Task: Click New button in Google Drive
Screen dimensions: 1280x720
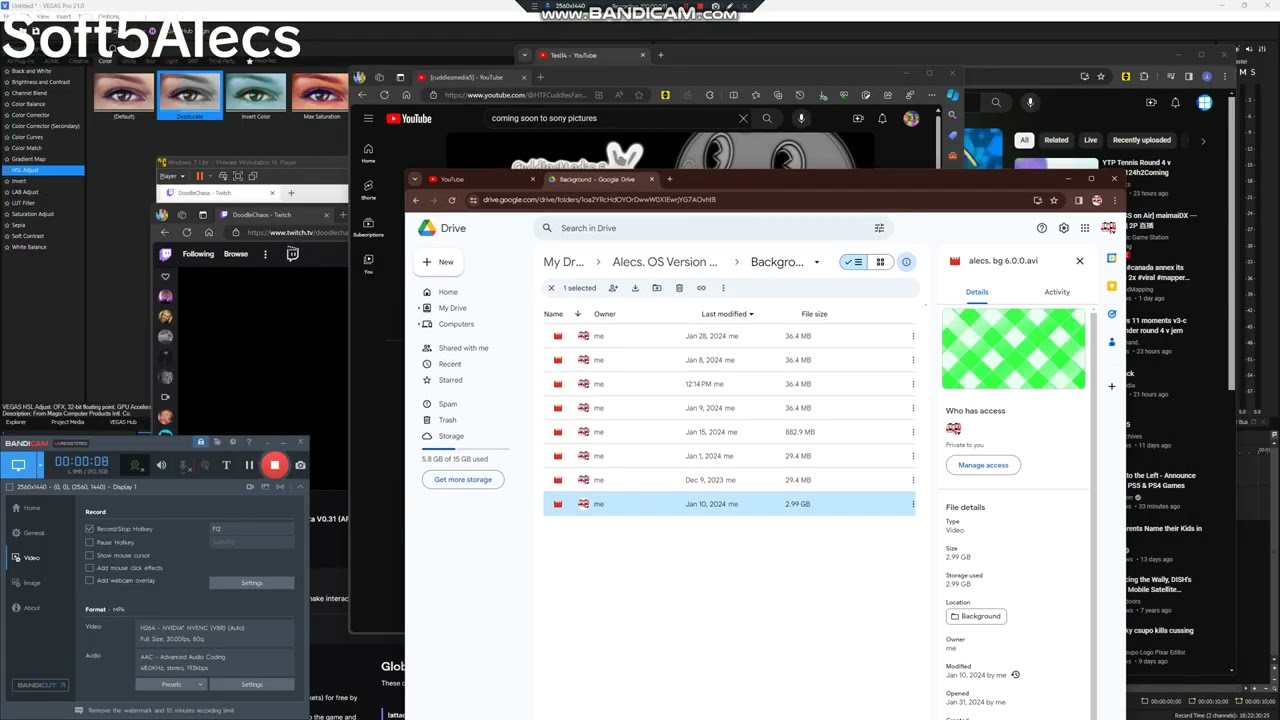Action: click(439, 262)
